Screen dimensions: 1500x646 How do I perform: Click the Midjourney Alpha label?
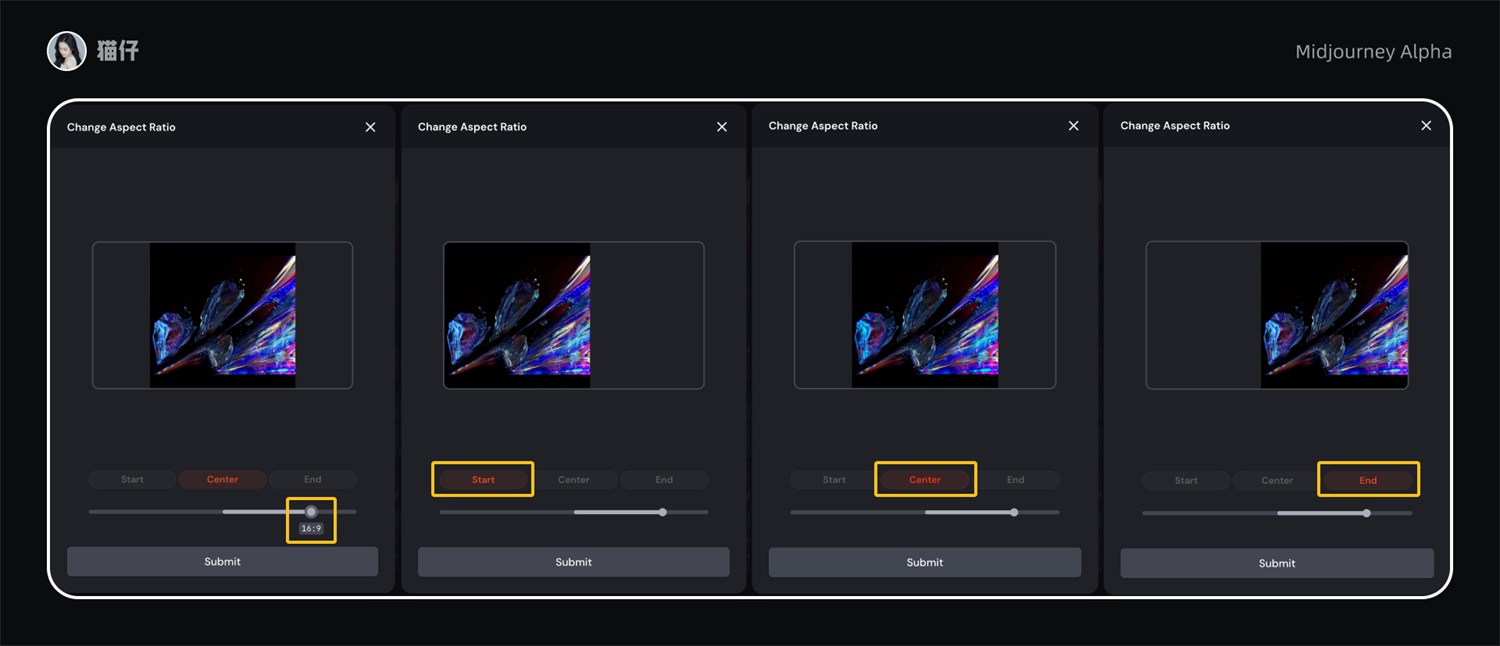pyautogui.click(x=1373, y=52)
